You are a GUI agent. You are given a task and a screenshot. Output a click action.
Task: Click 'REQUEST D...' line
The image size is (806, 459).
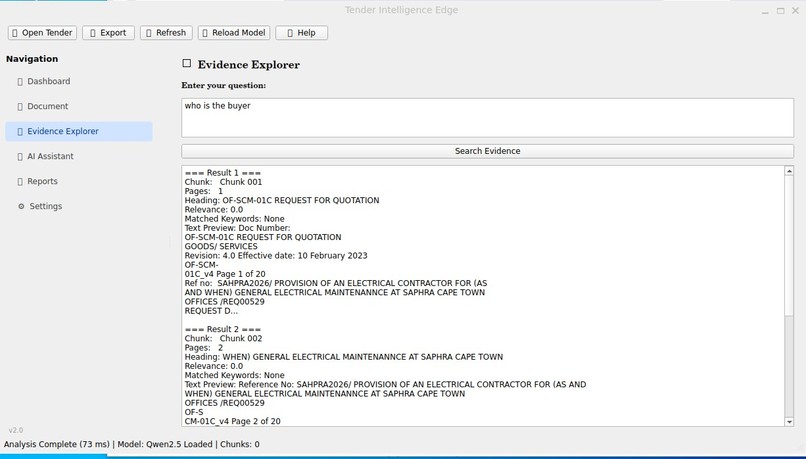coord(211,311)
